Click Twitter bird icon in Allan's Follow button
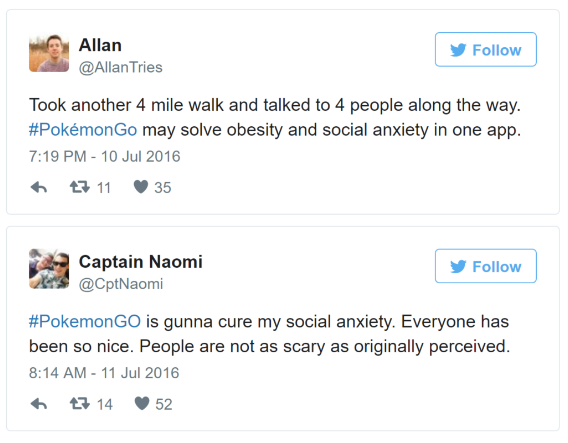Screen dimensions: 568x443 tap(458, 50)
